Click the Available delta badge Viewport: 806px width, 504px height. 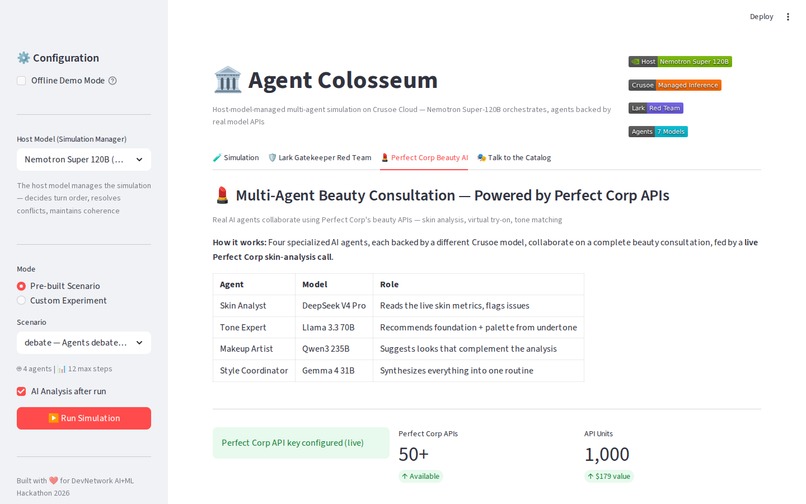click(420, 476)
